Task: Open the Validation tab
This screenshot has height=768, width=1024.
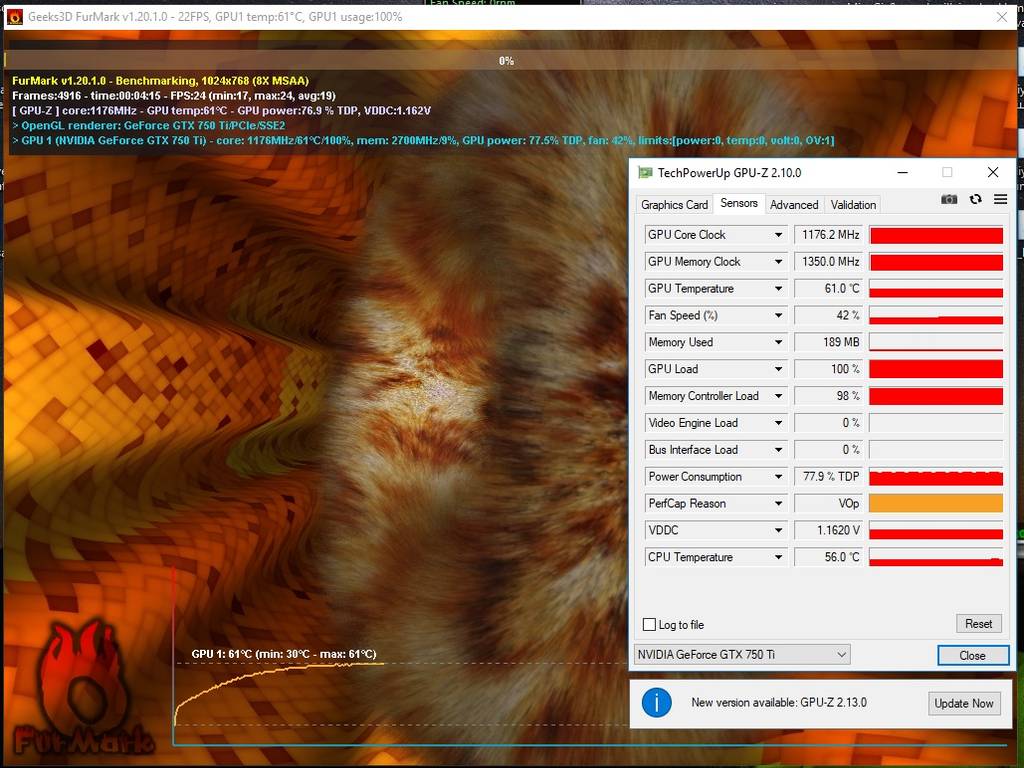Action: coord(853,204)
